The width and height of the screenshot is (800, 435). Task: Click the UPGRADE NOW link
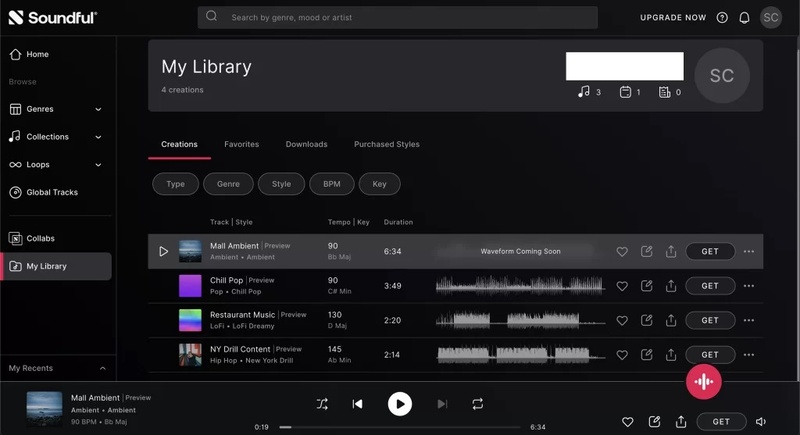coord(673,17)
